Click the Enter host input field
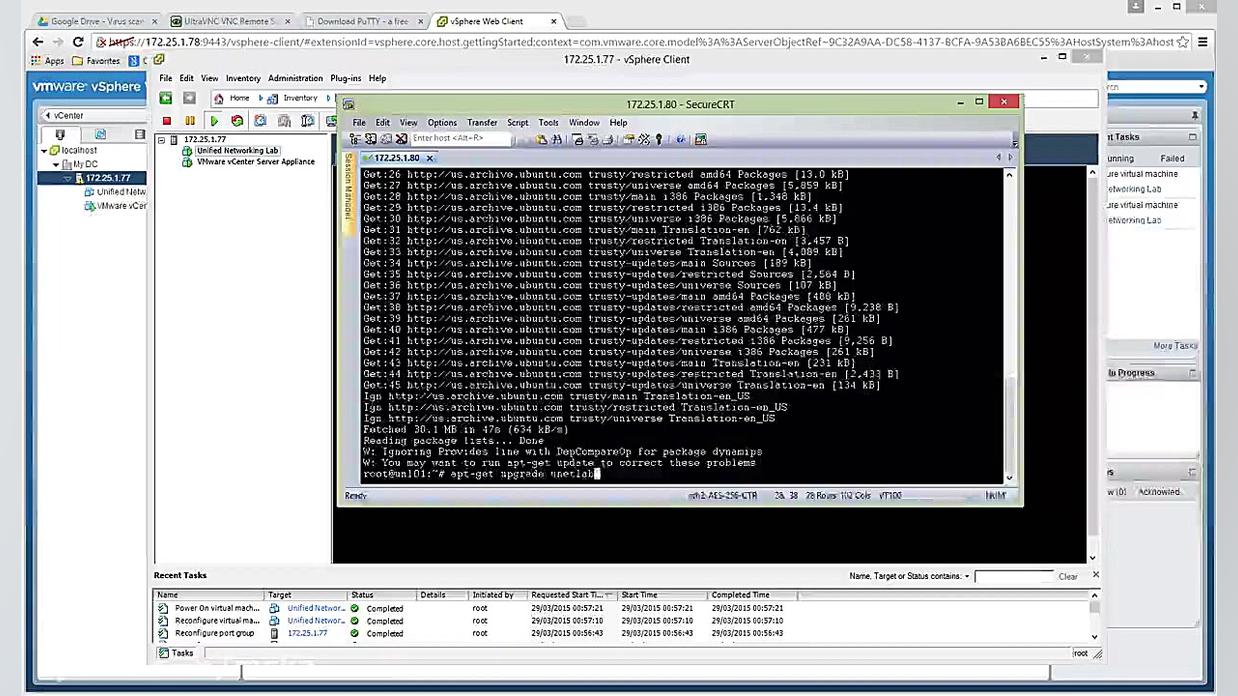This screenshot has height=696, width=1238. coord(460,139)
